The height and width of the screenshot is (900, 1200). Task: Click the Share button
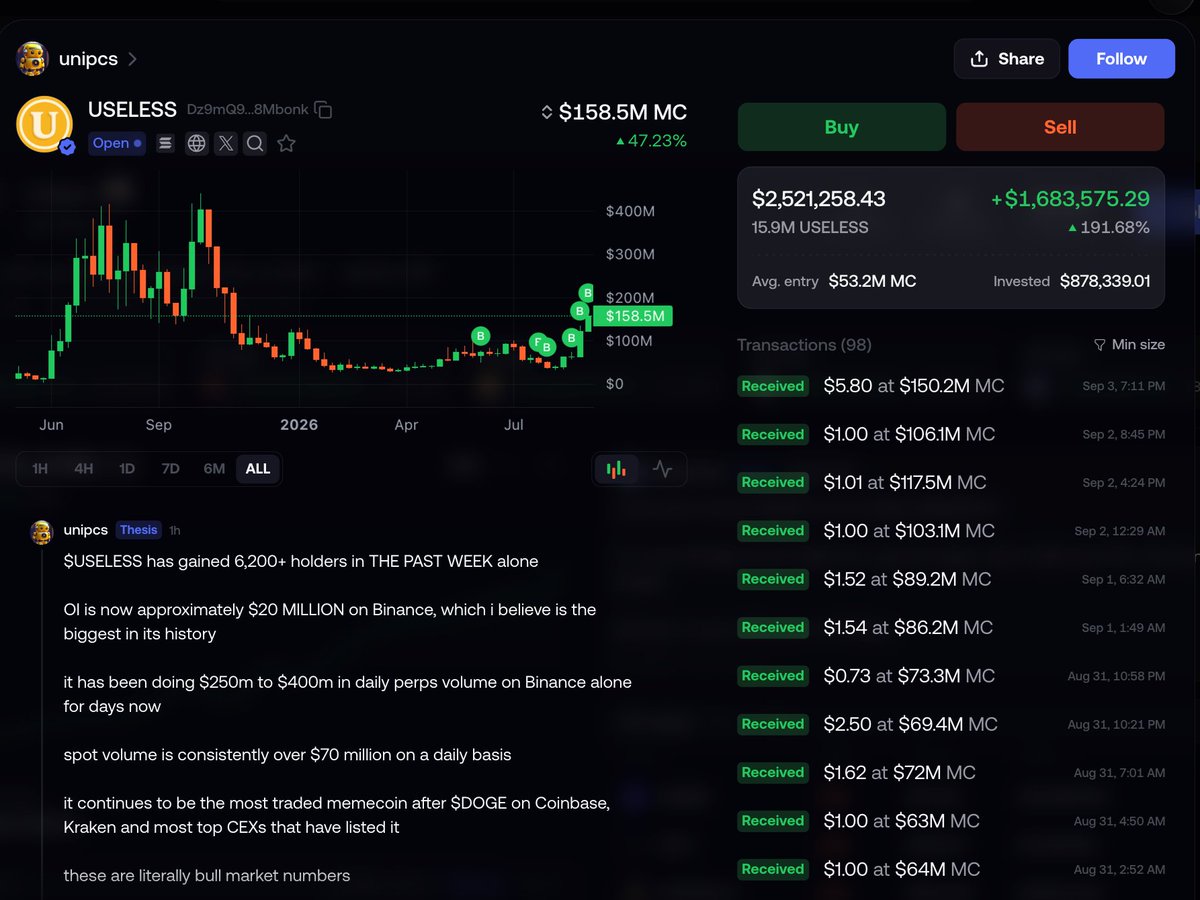point(1007,59)
